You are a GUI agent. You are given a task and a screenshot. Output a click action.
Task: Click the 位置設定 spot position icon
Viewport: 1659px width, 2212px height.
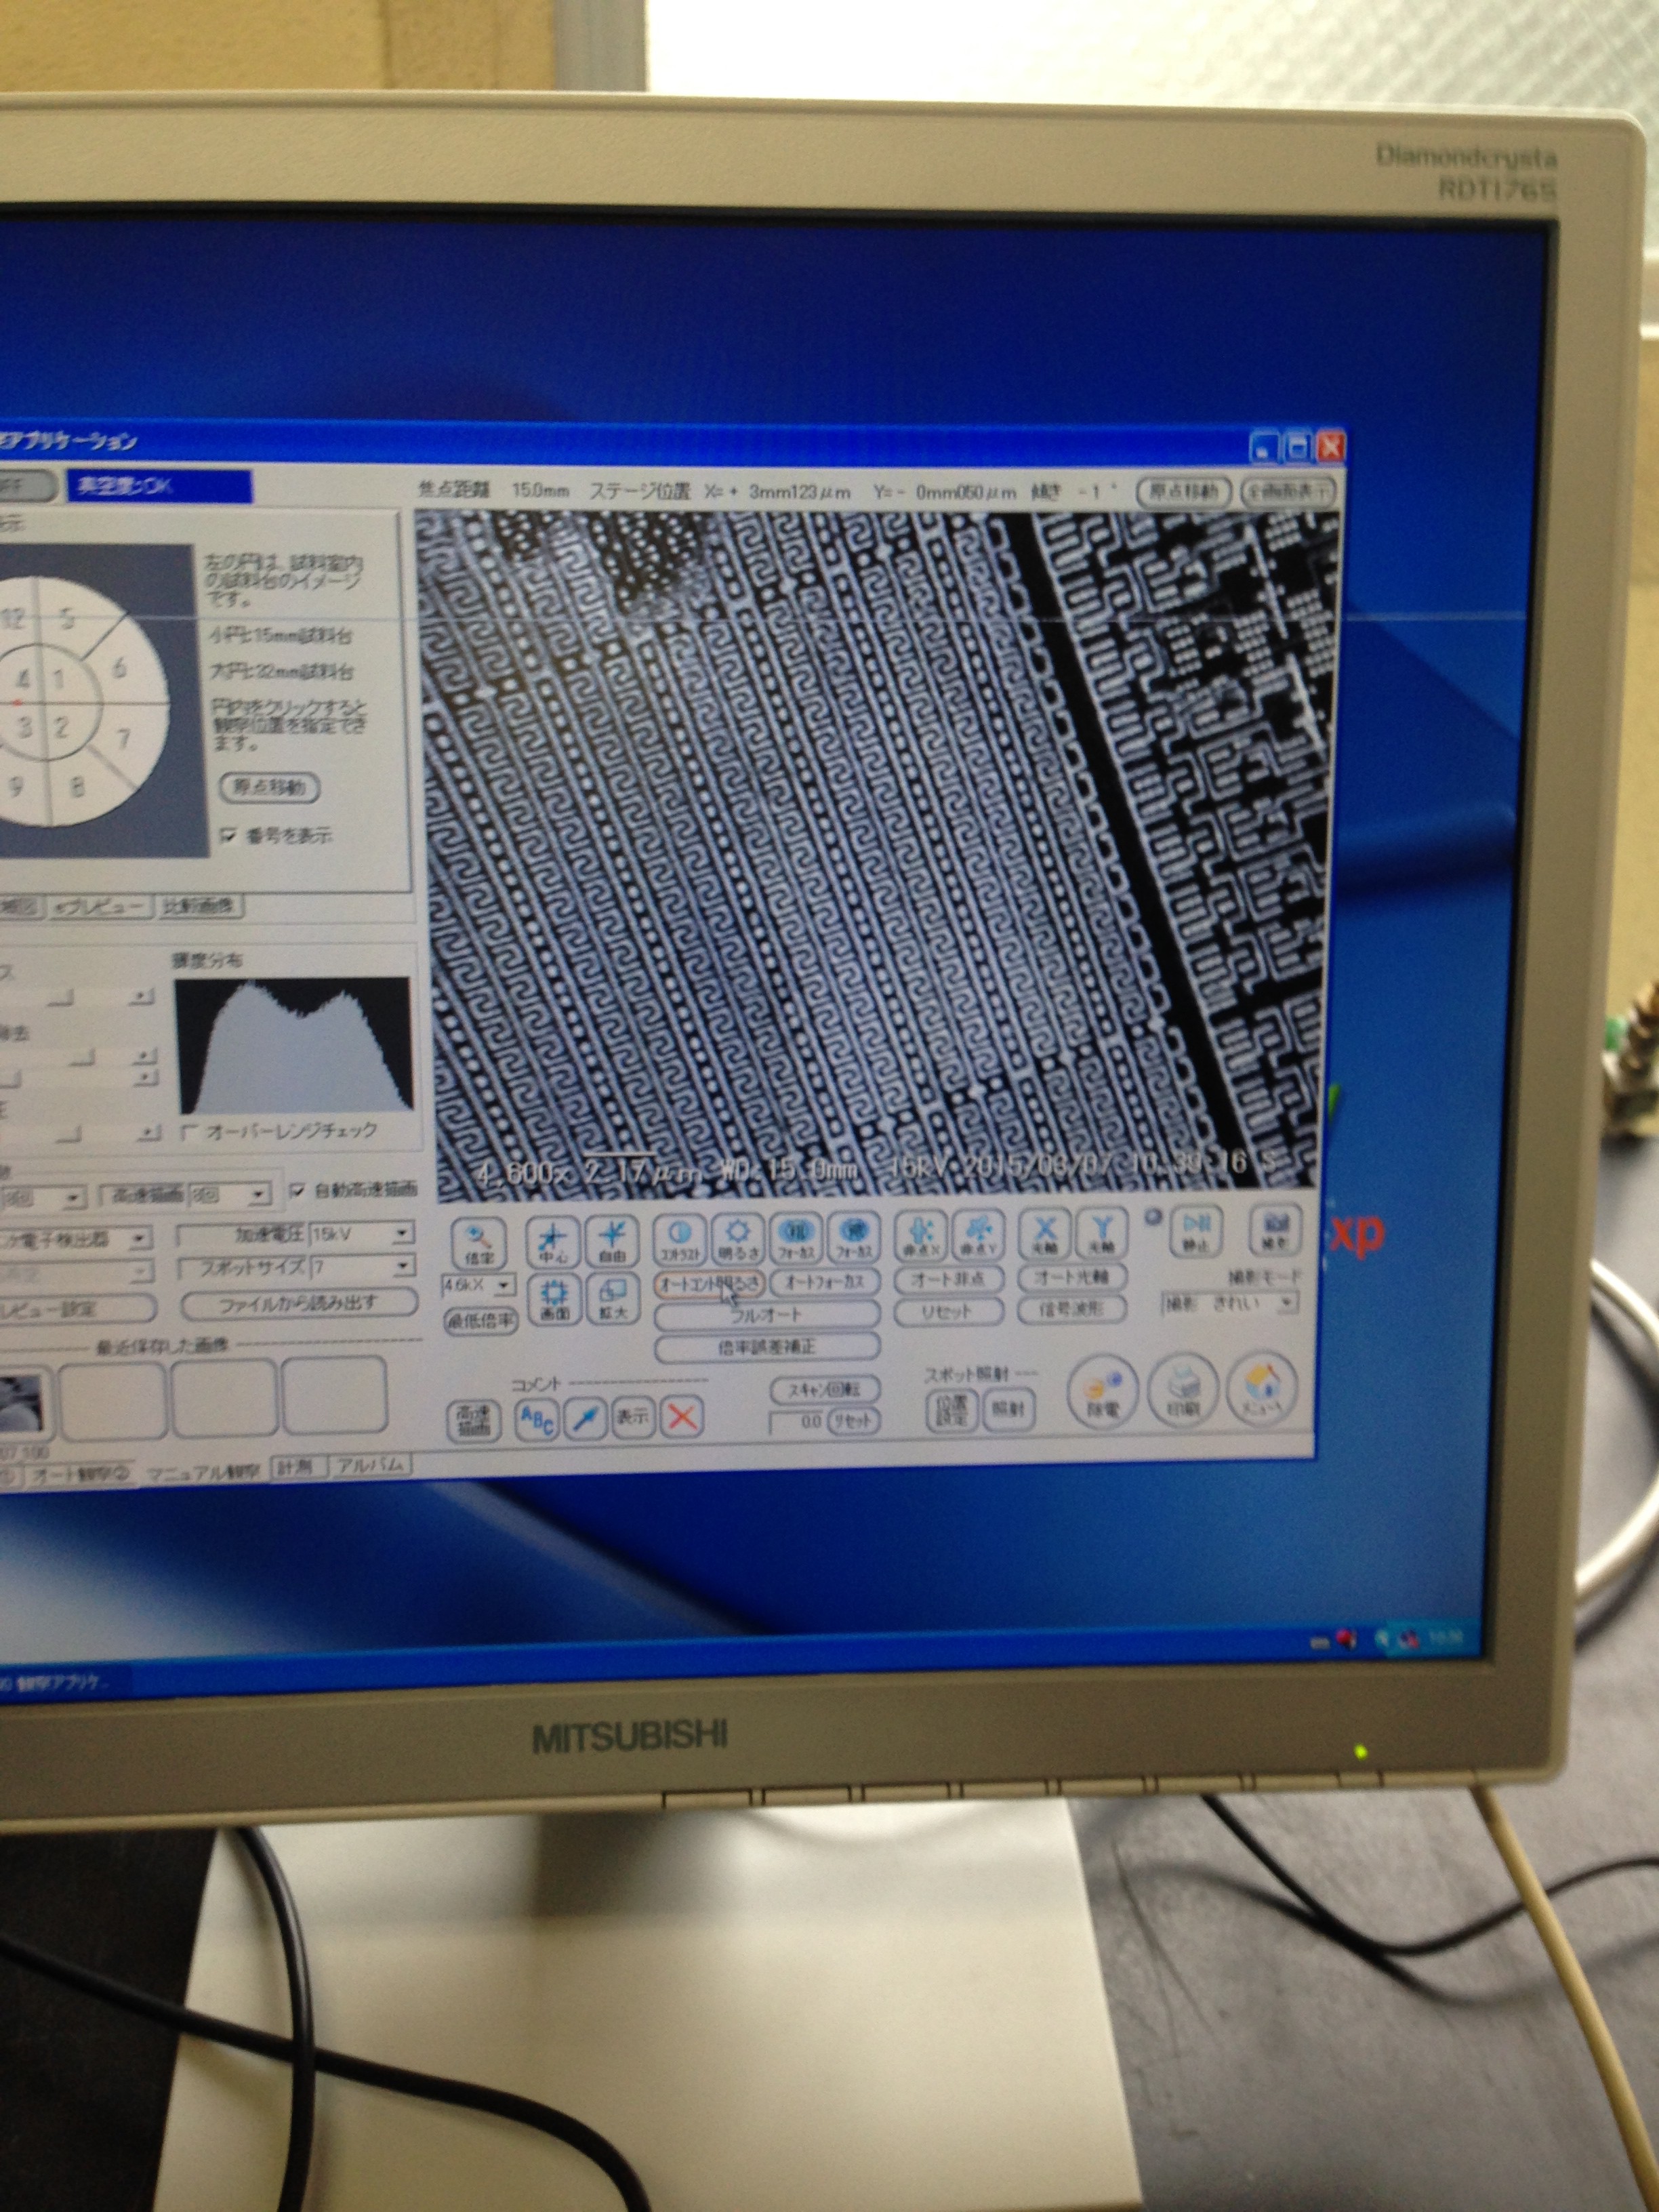(952, 1410)
